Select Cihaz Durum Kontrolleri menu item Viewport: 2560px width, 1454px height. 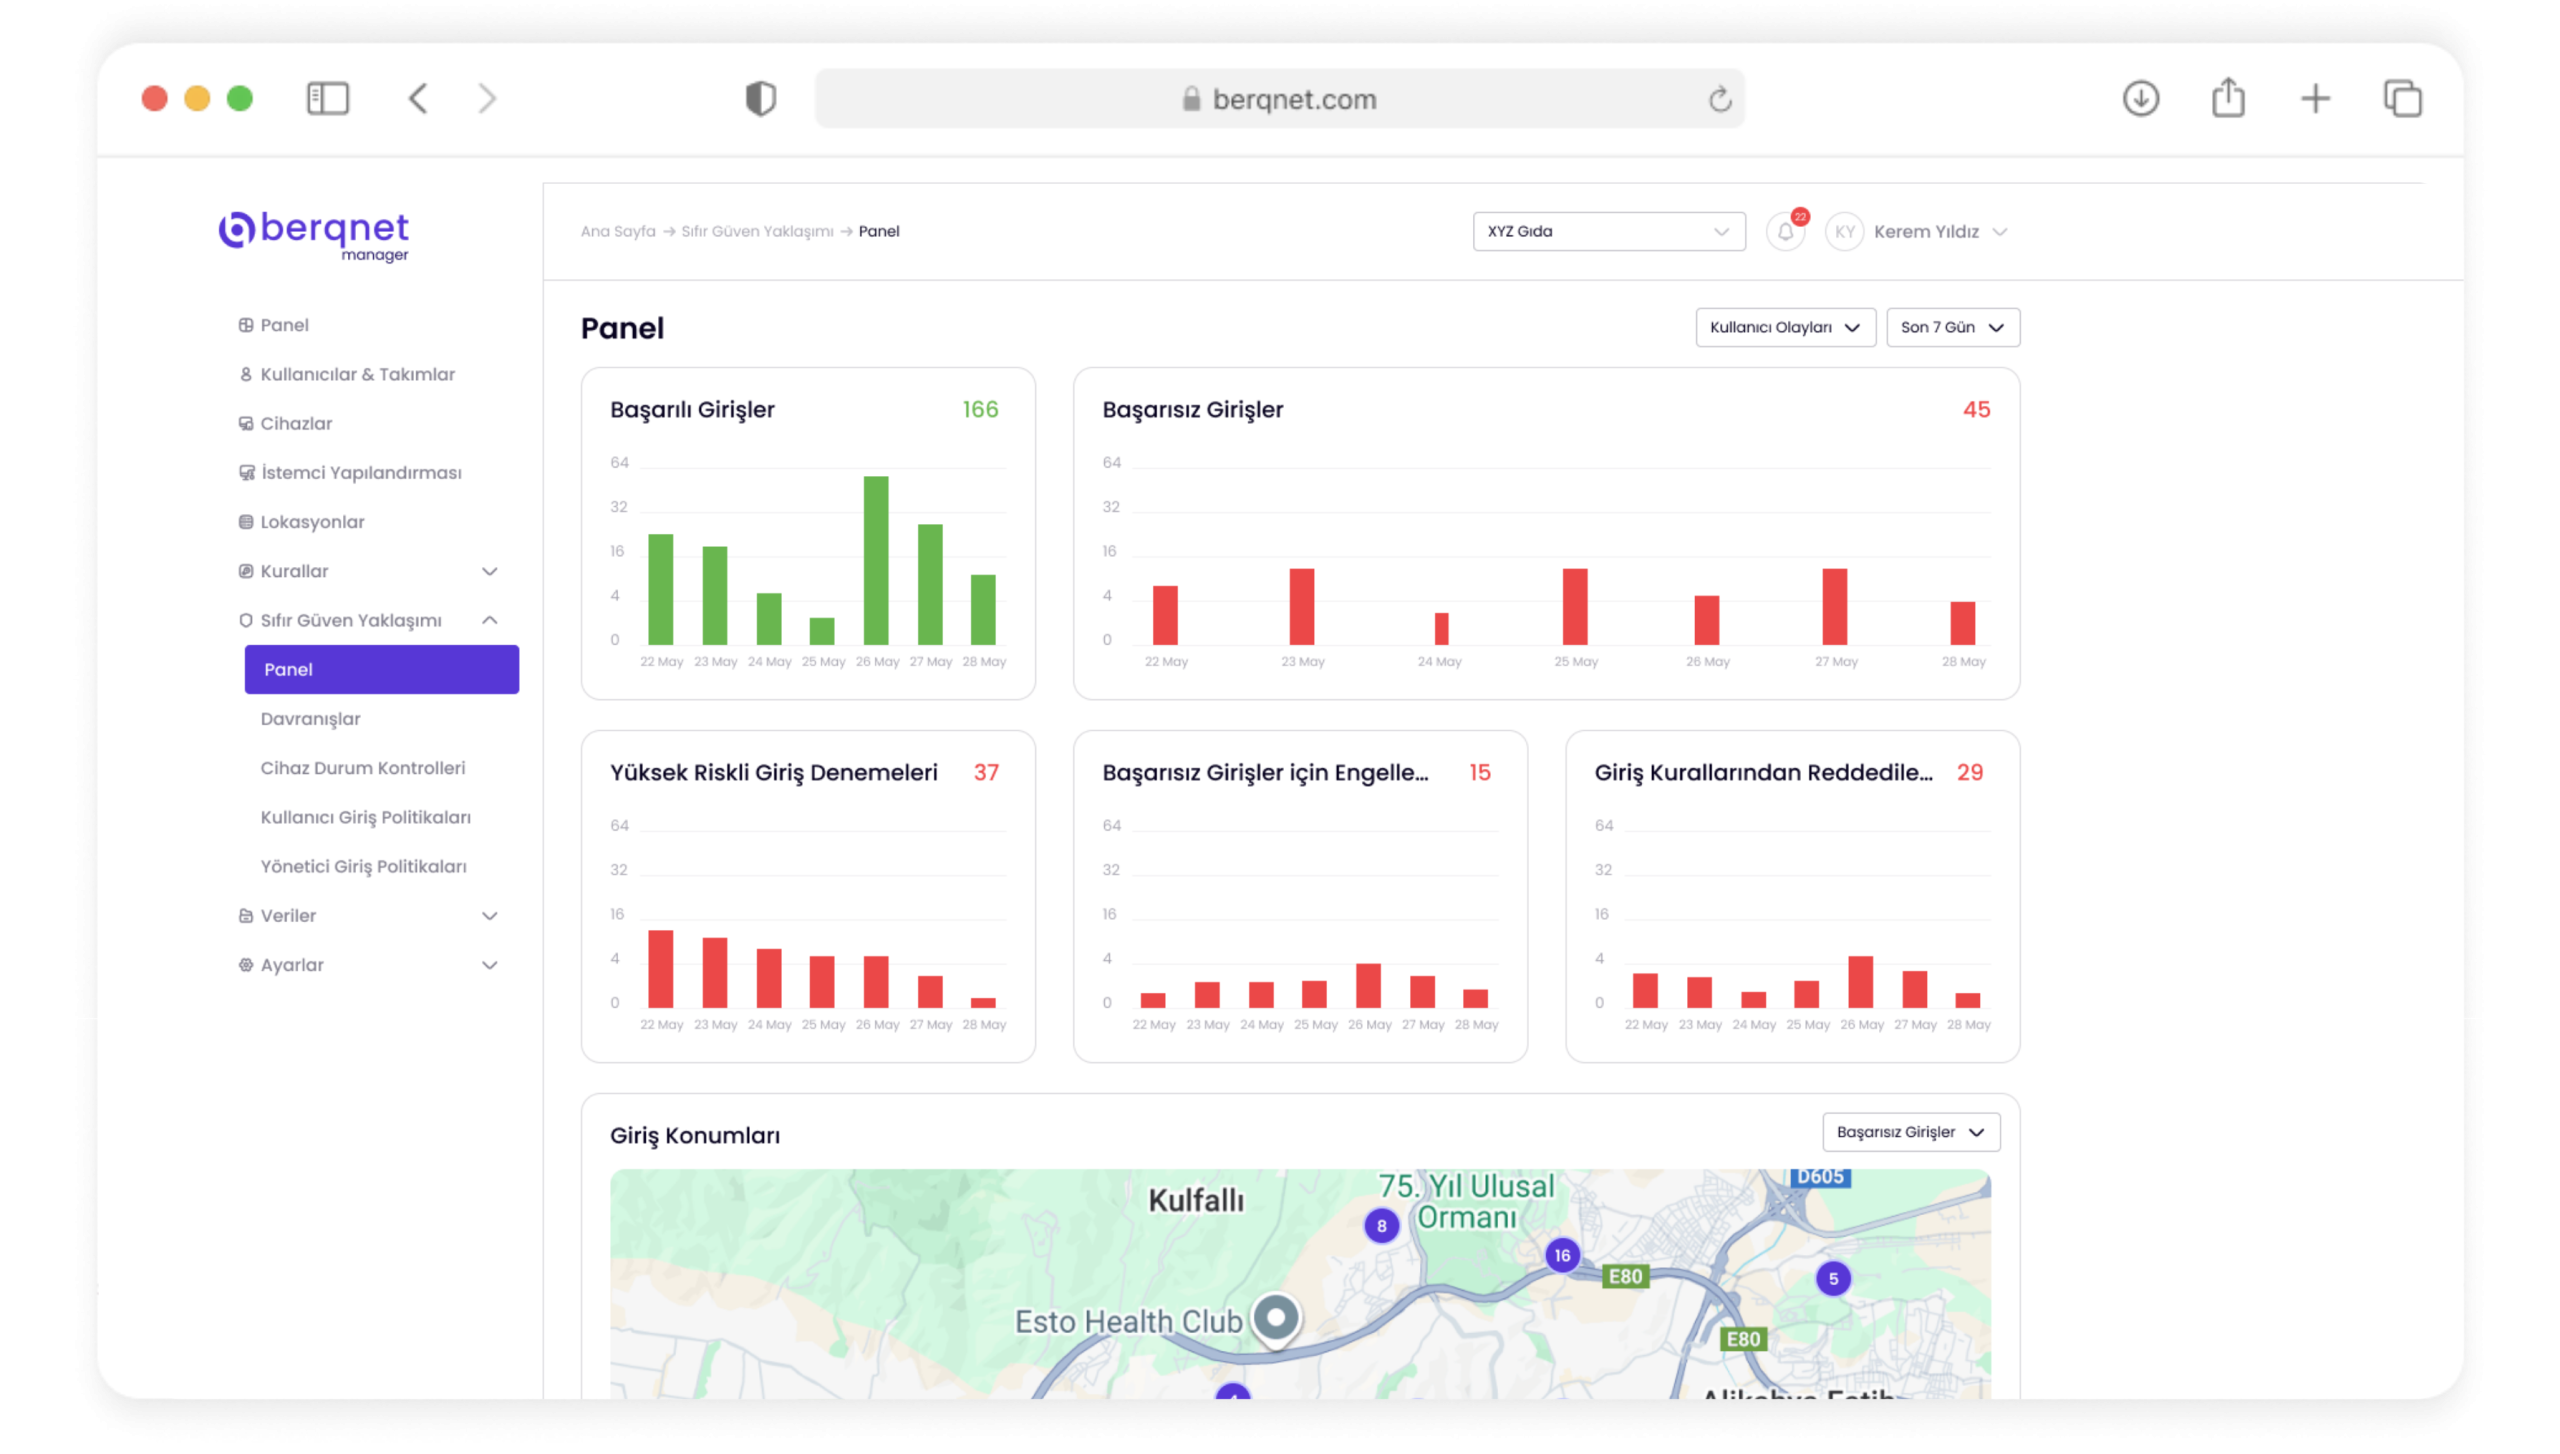(x=362, y=768)
